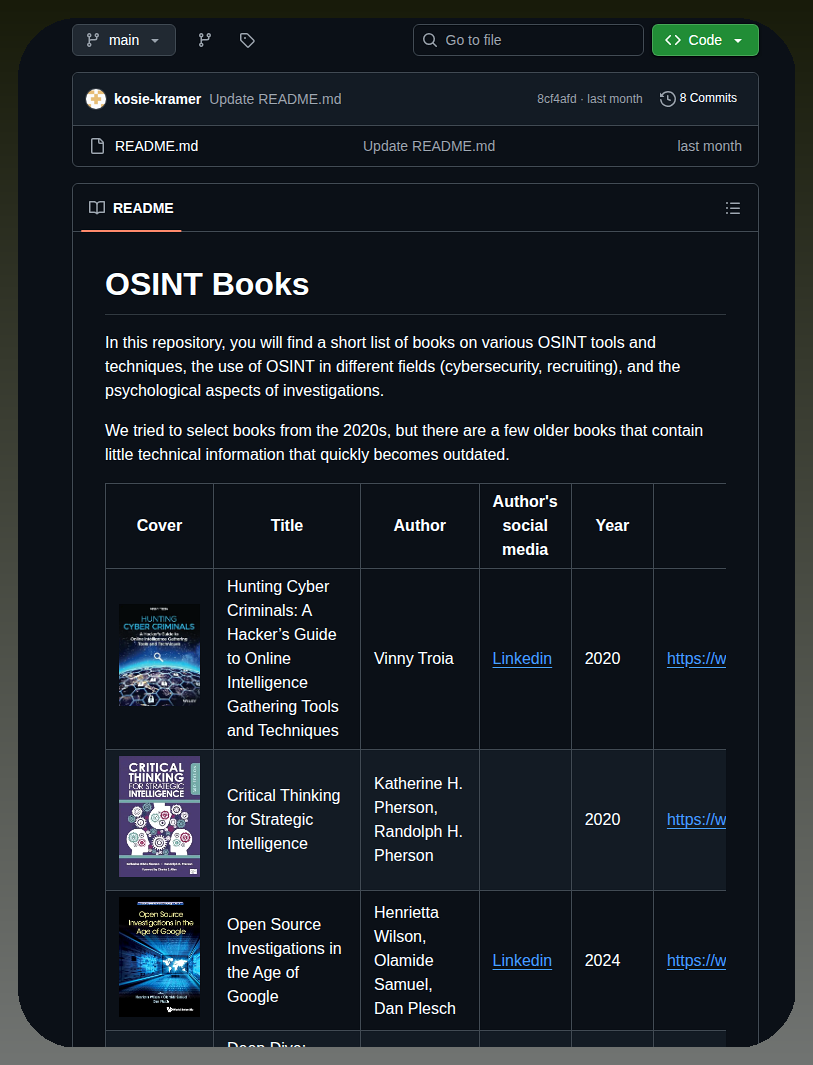Select year 2020 in Vinny Troia row
Screen dimensions: 813x1065
coord(612,659)
